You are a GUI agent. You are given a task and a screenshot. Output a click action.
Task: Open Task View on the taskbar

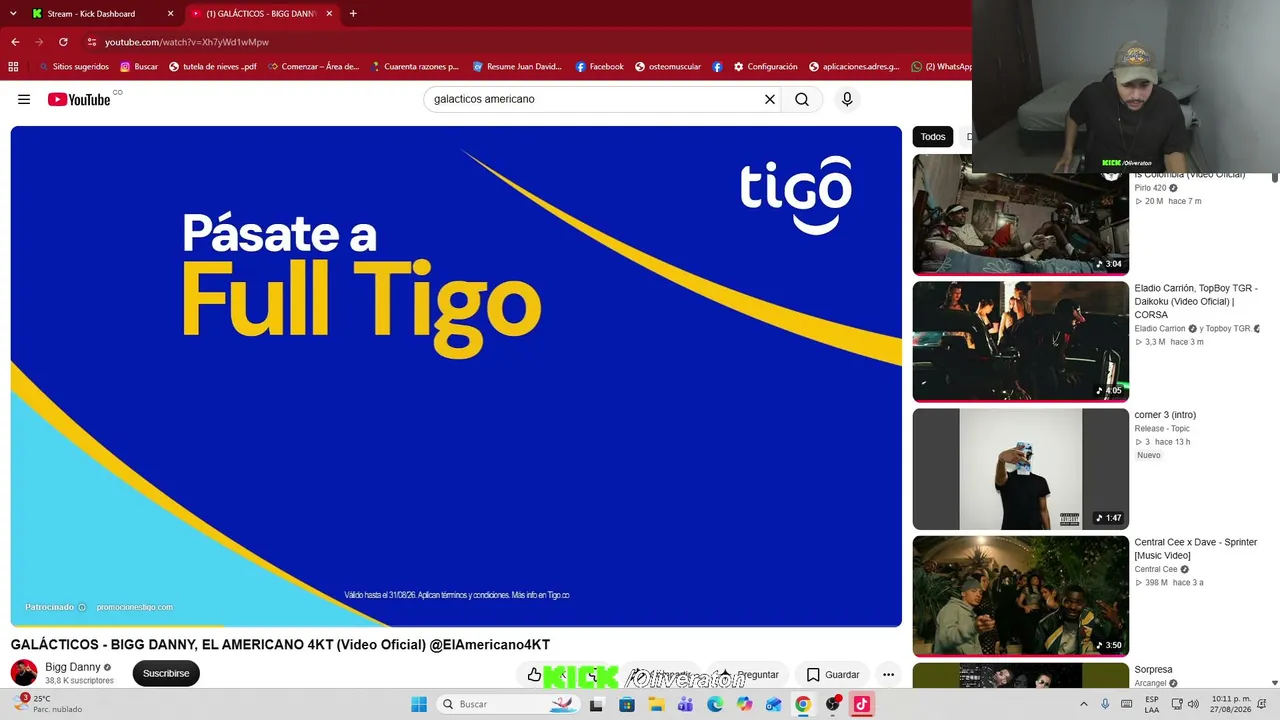coord(597,704)
